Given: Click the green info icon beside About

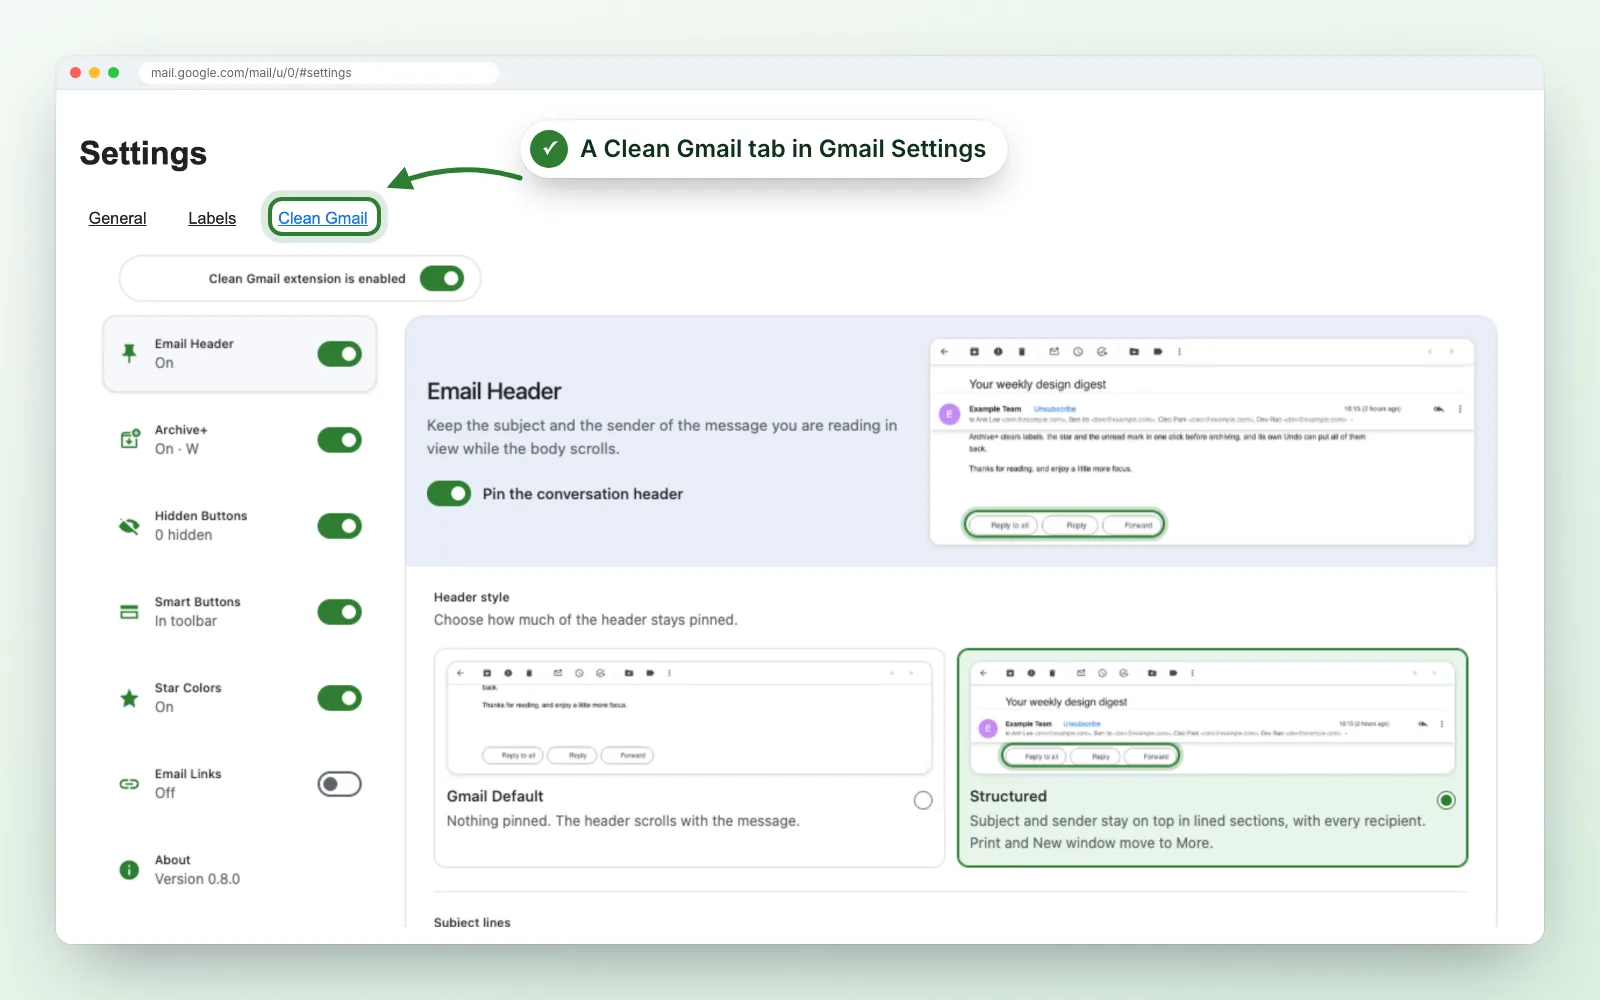Looking at the screenshot, I should pyautogui.click(x=129, y=870).
